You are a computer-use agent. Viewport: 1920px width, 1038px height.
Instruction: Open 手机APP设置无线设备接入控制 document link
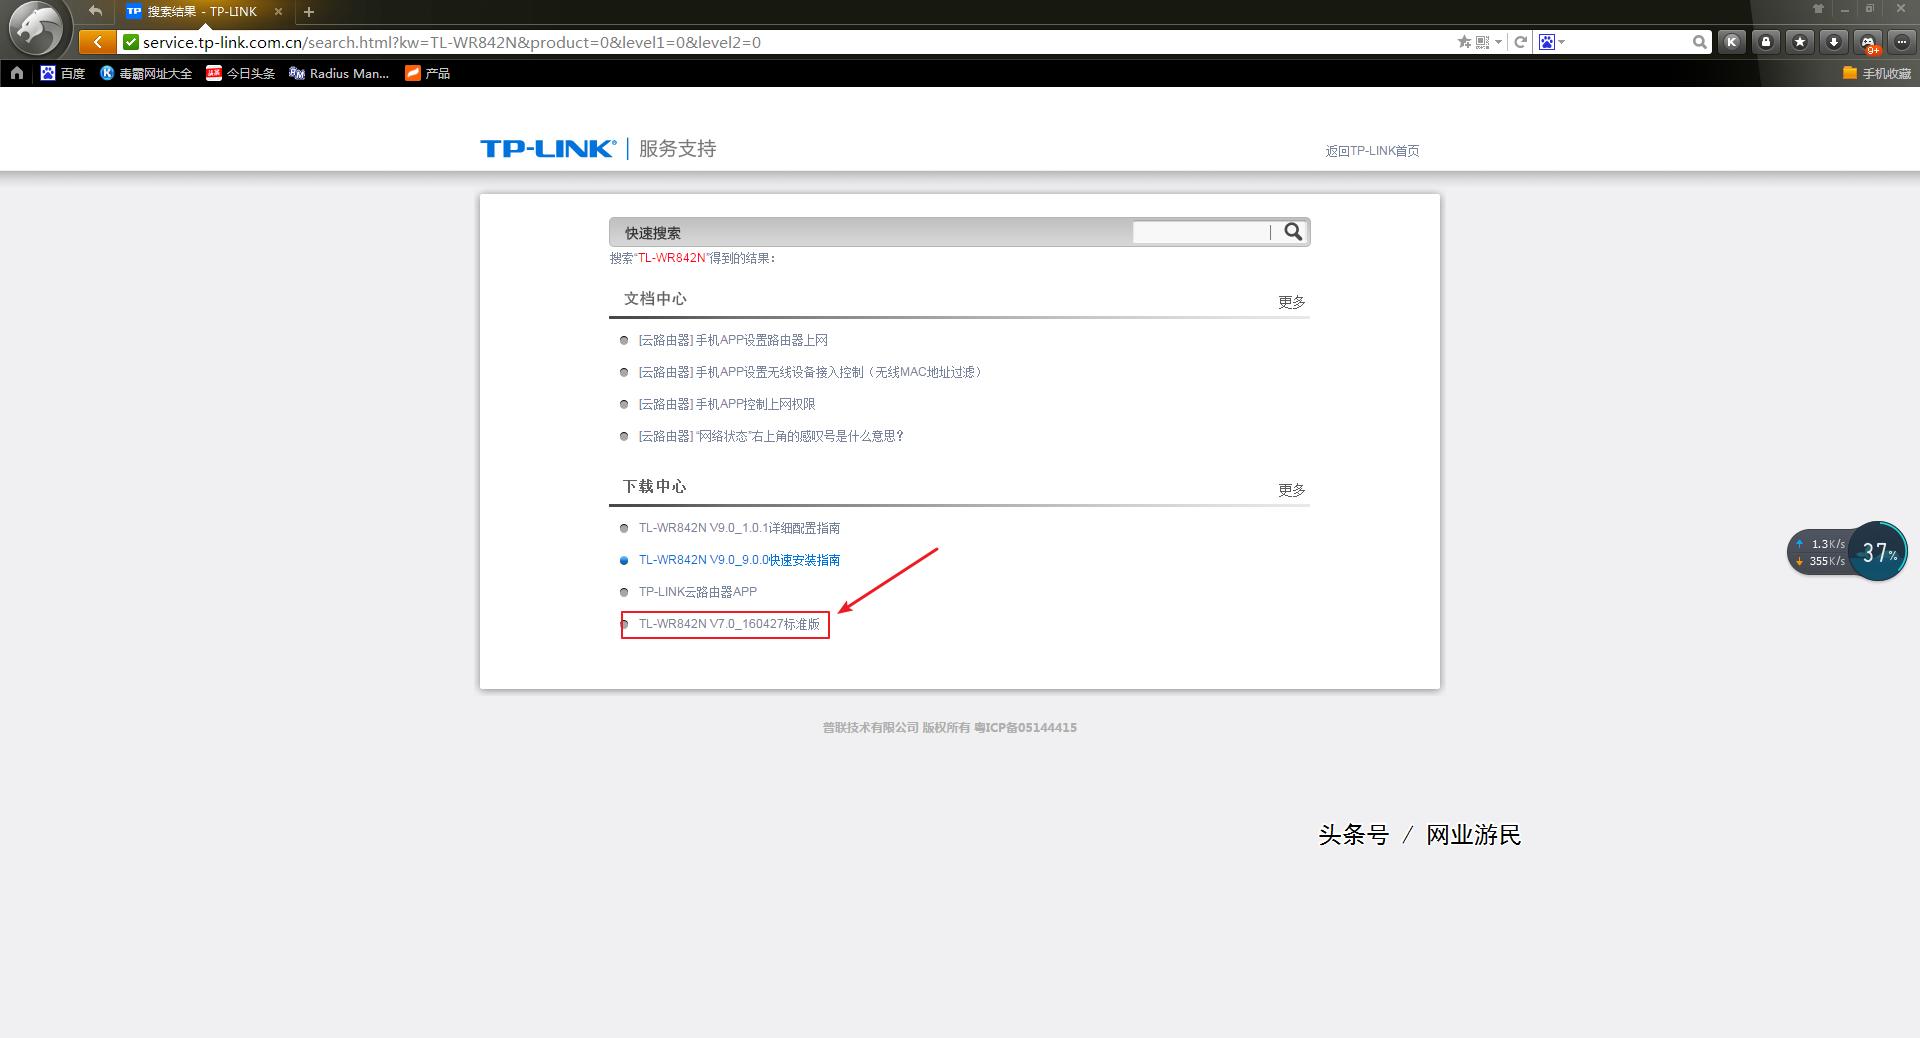[811, 372]
